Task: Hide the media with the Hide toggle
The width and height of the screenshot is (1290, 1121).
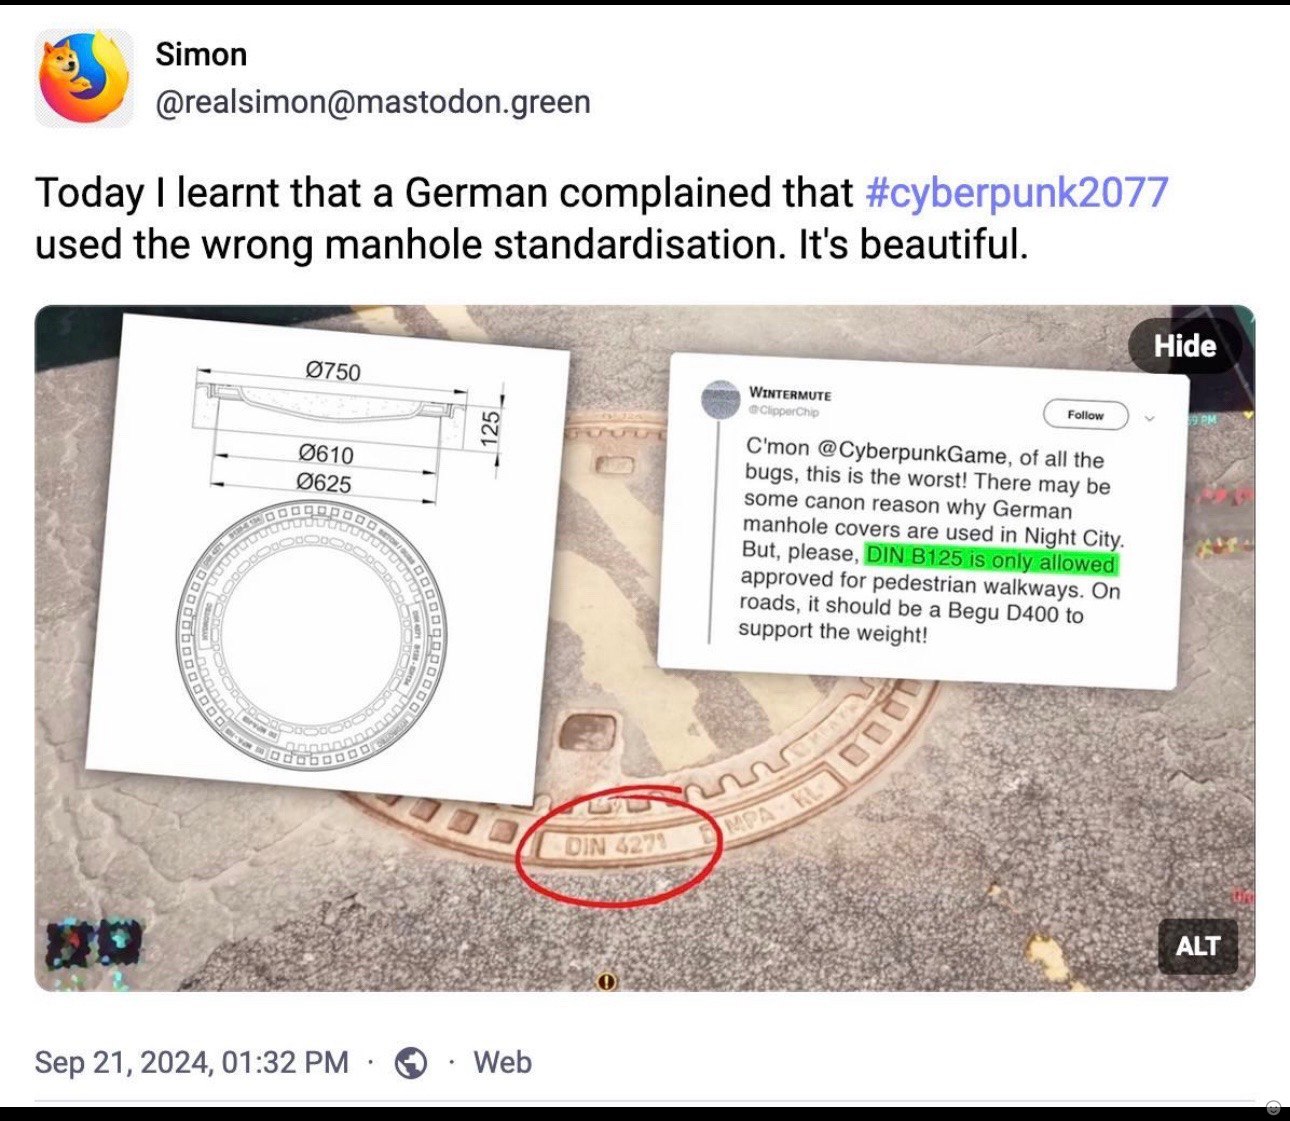Action: [x=1184, y=346]
